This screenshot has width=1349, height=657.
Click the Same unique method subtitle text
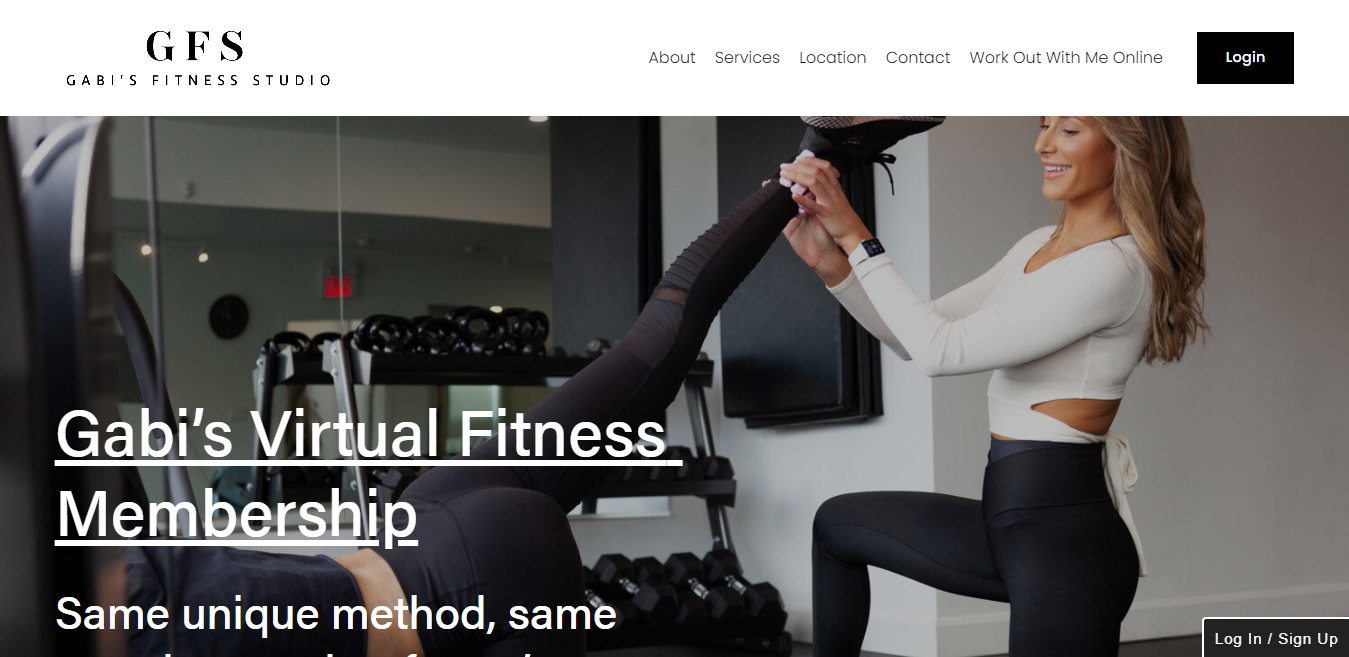pyautogui.click(x=336, y=613)
